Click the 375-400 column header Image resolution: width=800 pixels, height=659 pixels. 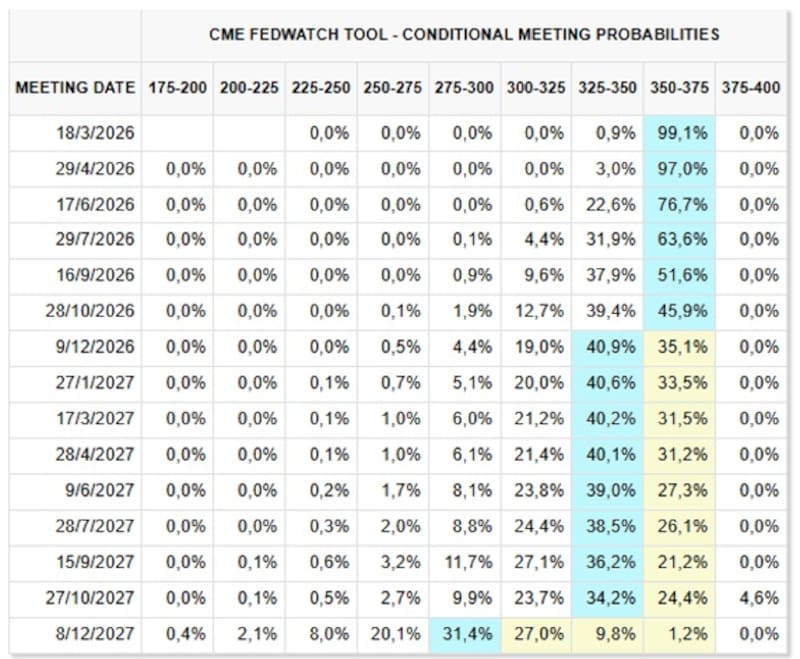pos(750,88)
